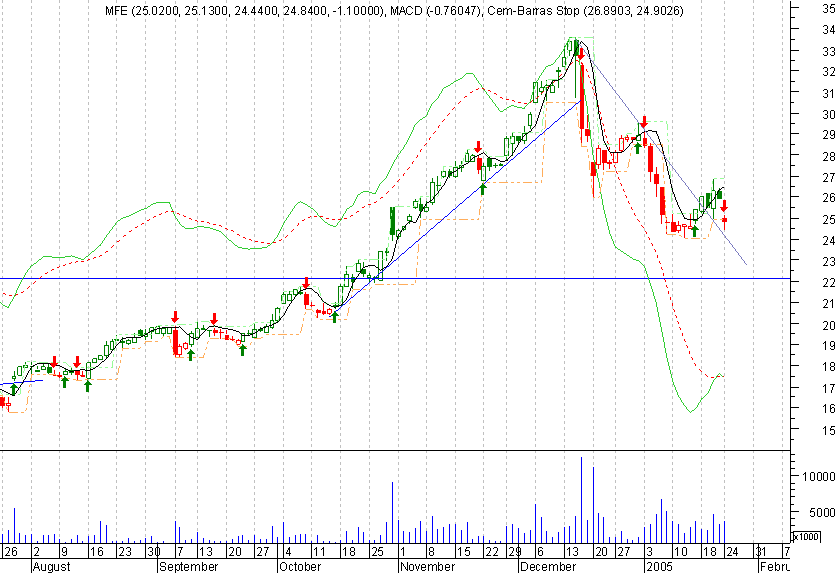Screen dimensions: 839x573
Task: Click price axis label 23
Action: coord(829,262)
